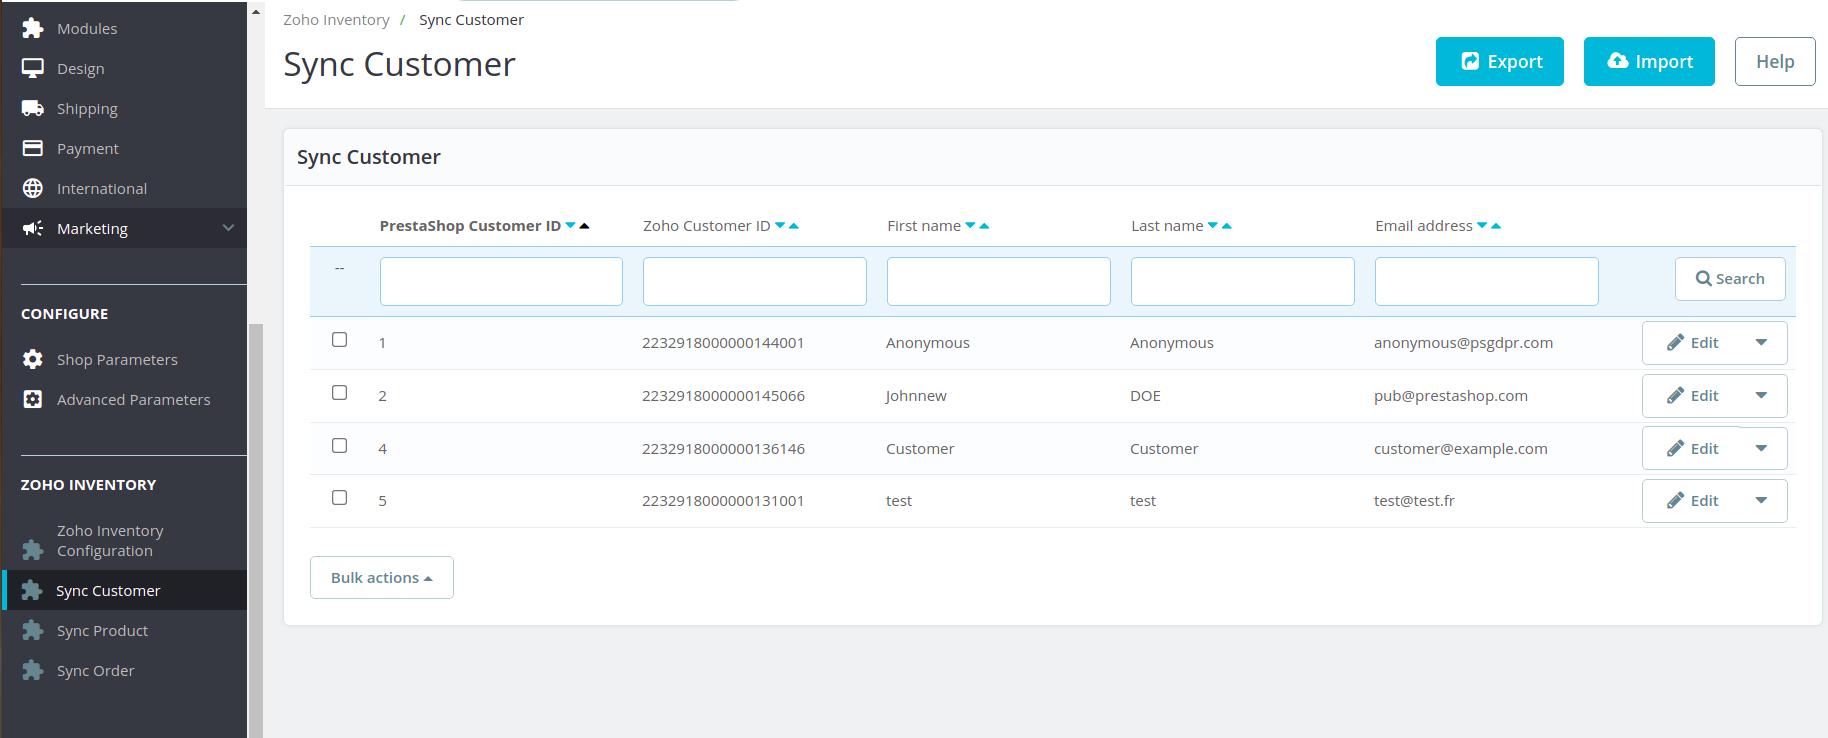
Task: Expand the Marketing menu chevron
Action: [228, 228]
